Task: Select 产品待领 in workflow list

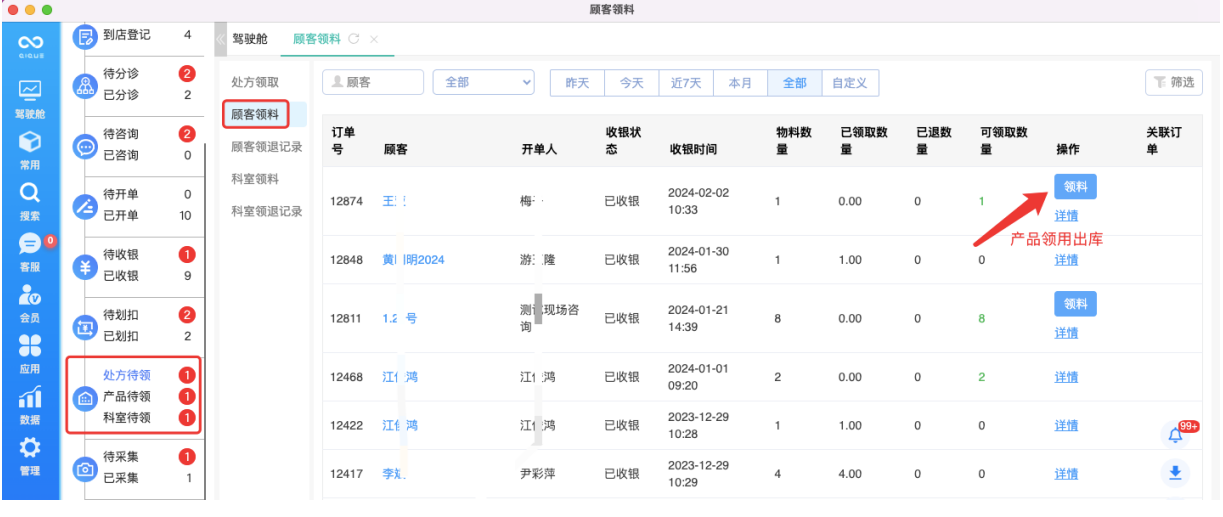Action: 127,397
